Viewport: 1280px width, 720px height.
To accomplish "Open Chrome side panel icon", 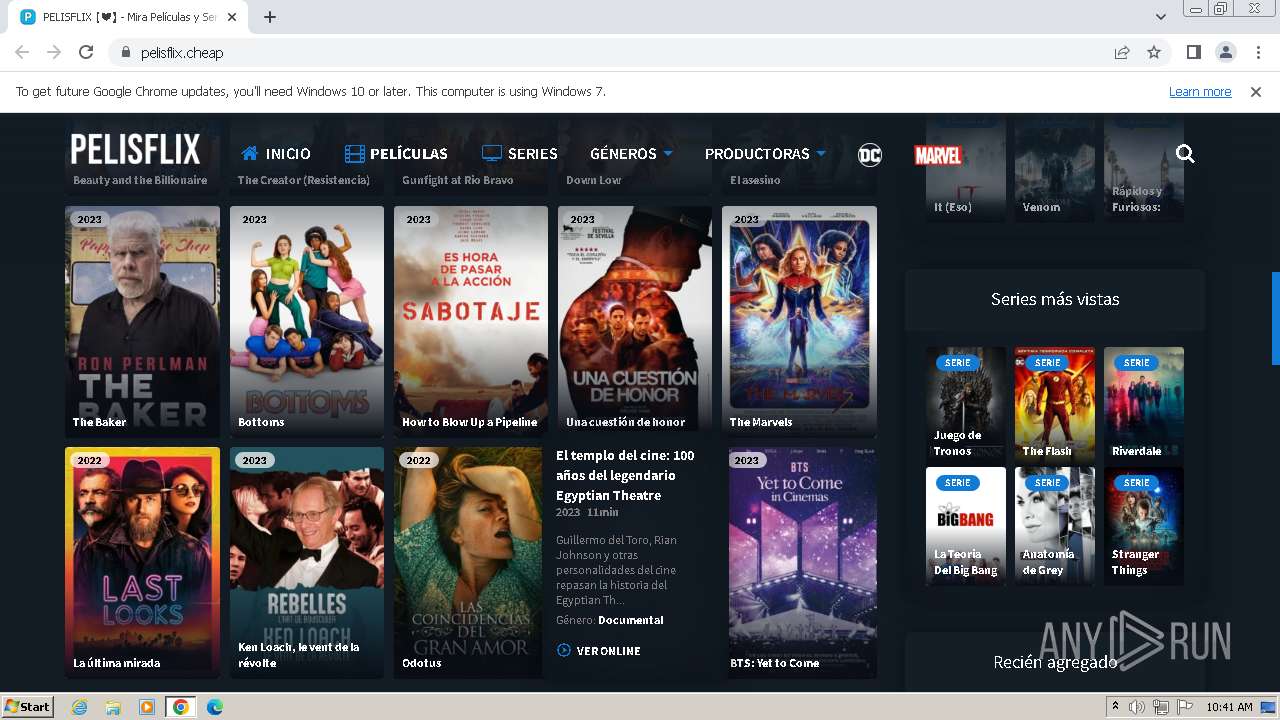I will pos(1193,52).
